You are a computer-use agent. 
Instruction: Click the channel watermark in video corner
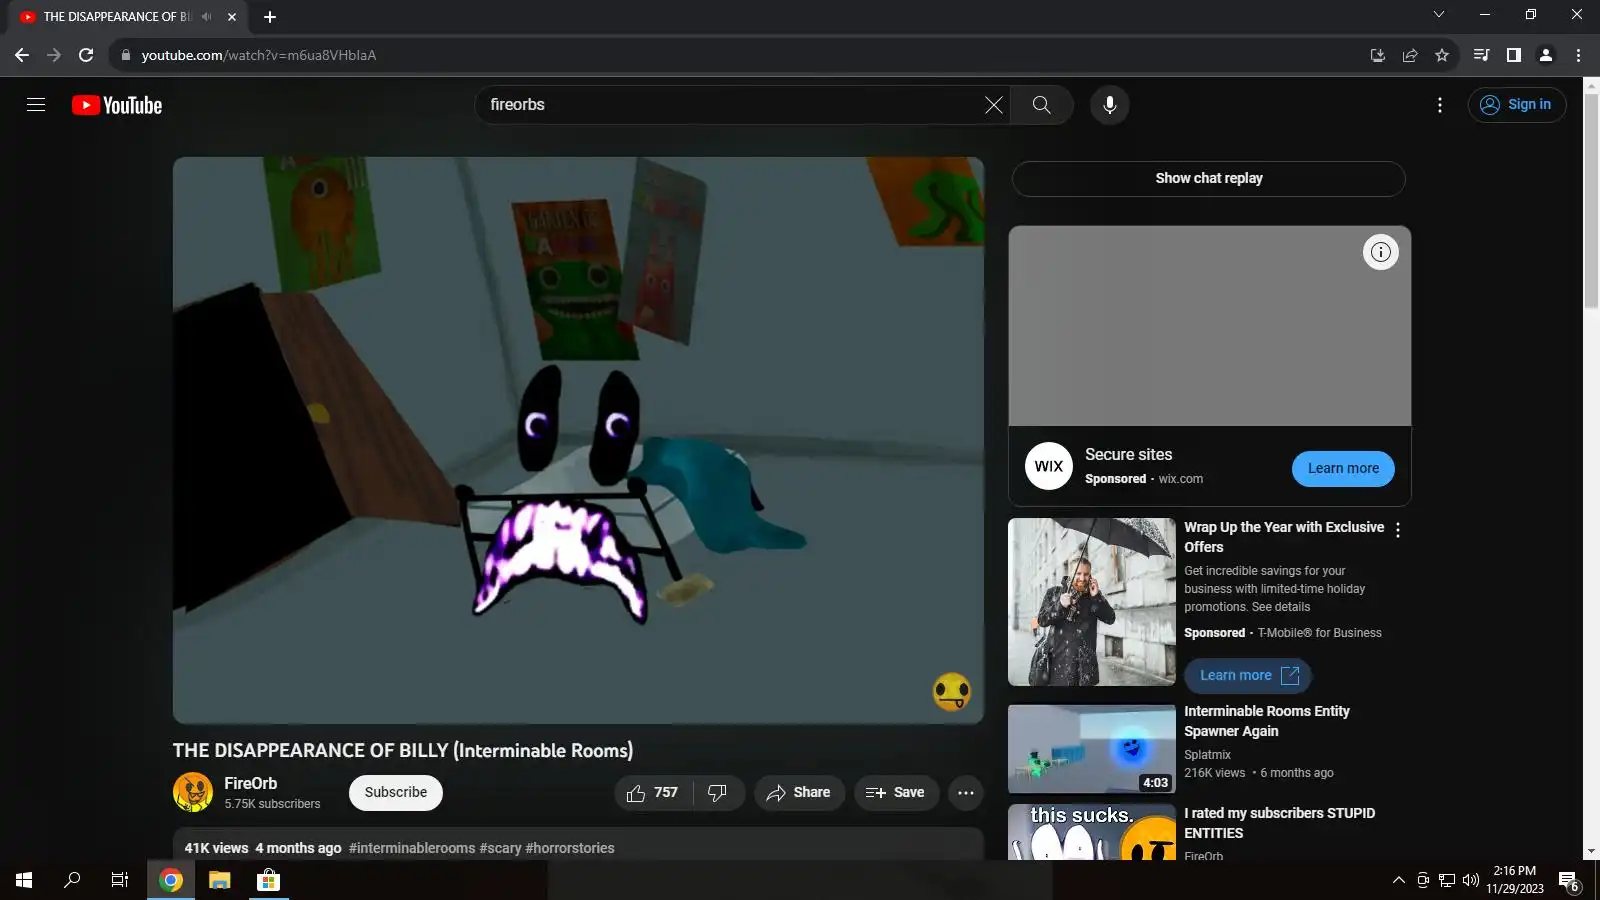click(951, 691)
